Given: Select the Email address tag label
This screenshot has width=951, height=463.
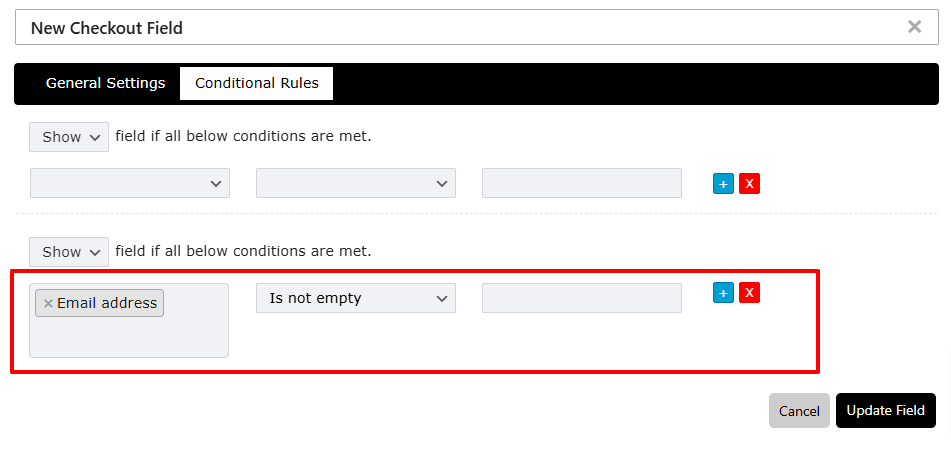Looking at the screenshot, I should tap(107, 304).
